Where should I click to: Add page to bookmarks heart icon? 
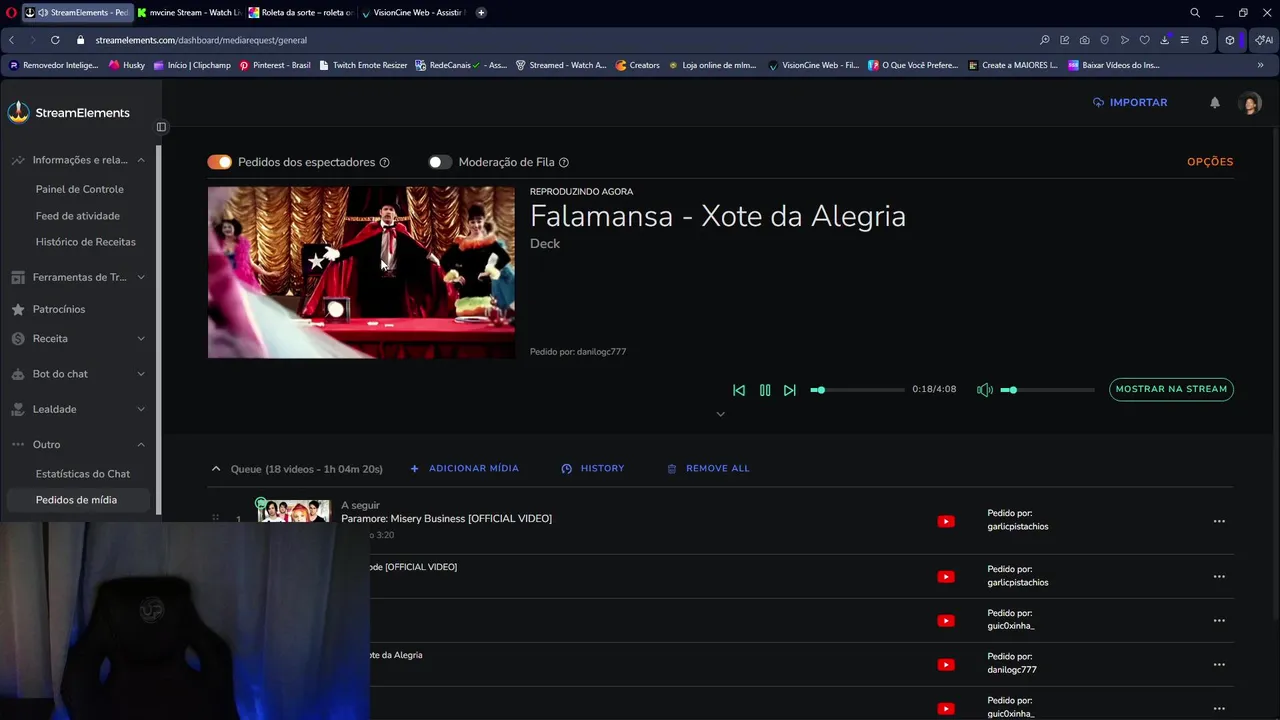[1145, 40]
